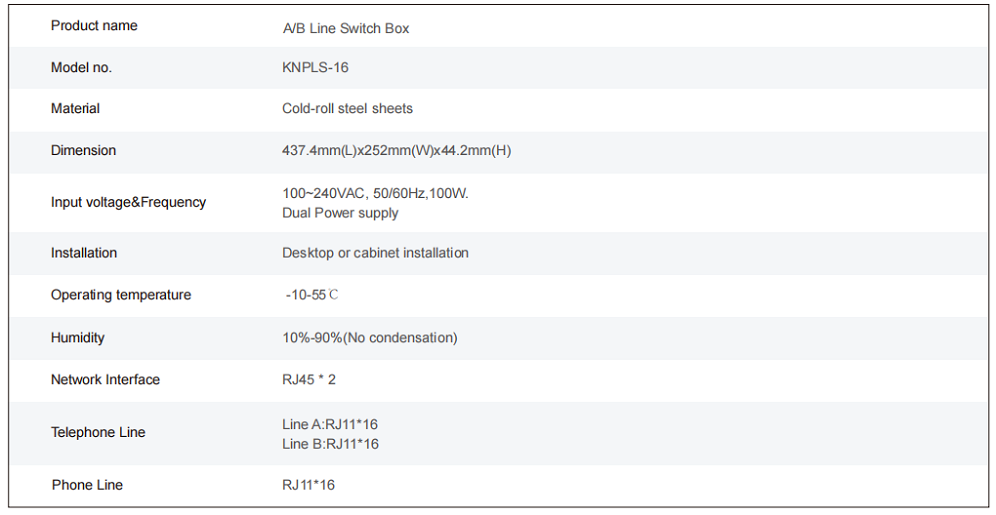This screenshot has width=996, height=515.
Task: Click the "Input voltage&Frequency" label
Action: coord(128,202)
